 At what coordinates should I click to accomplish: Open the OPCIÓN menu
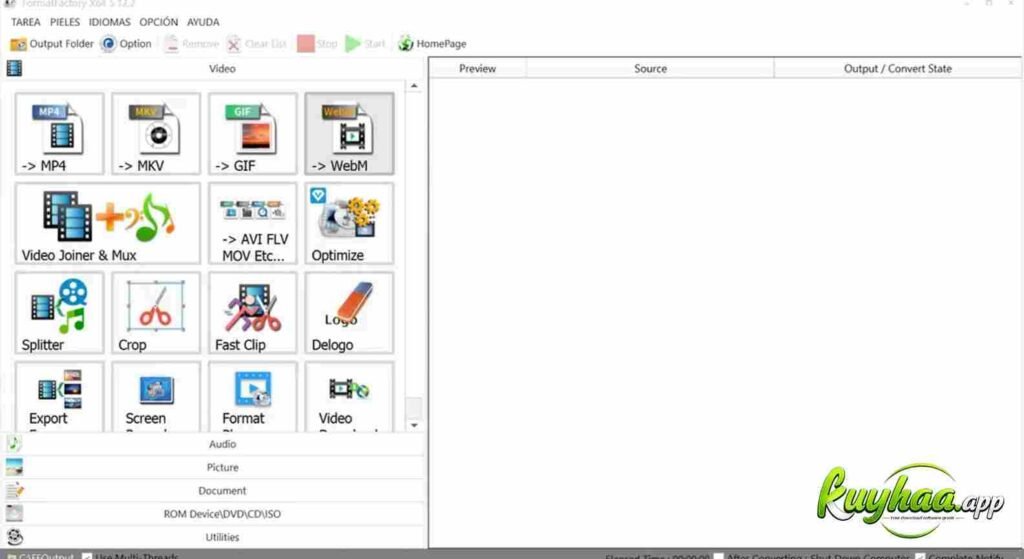point(159,22)
